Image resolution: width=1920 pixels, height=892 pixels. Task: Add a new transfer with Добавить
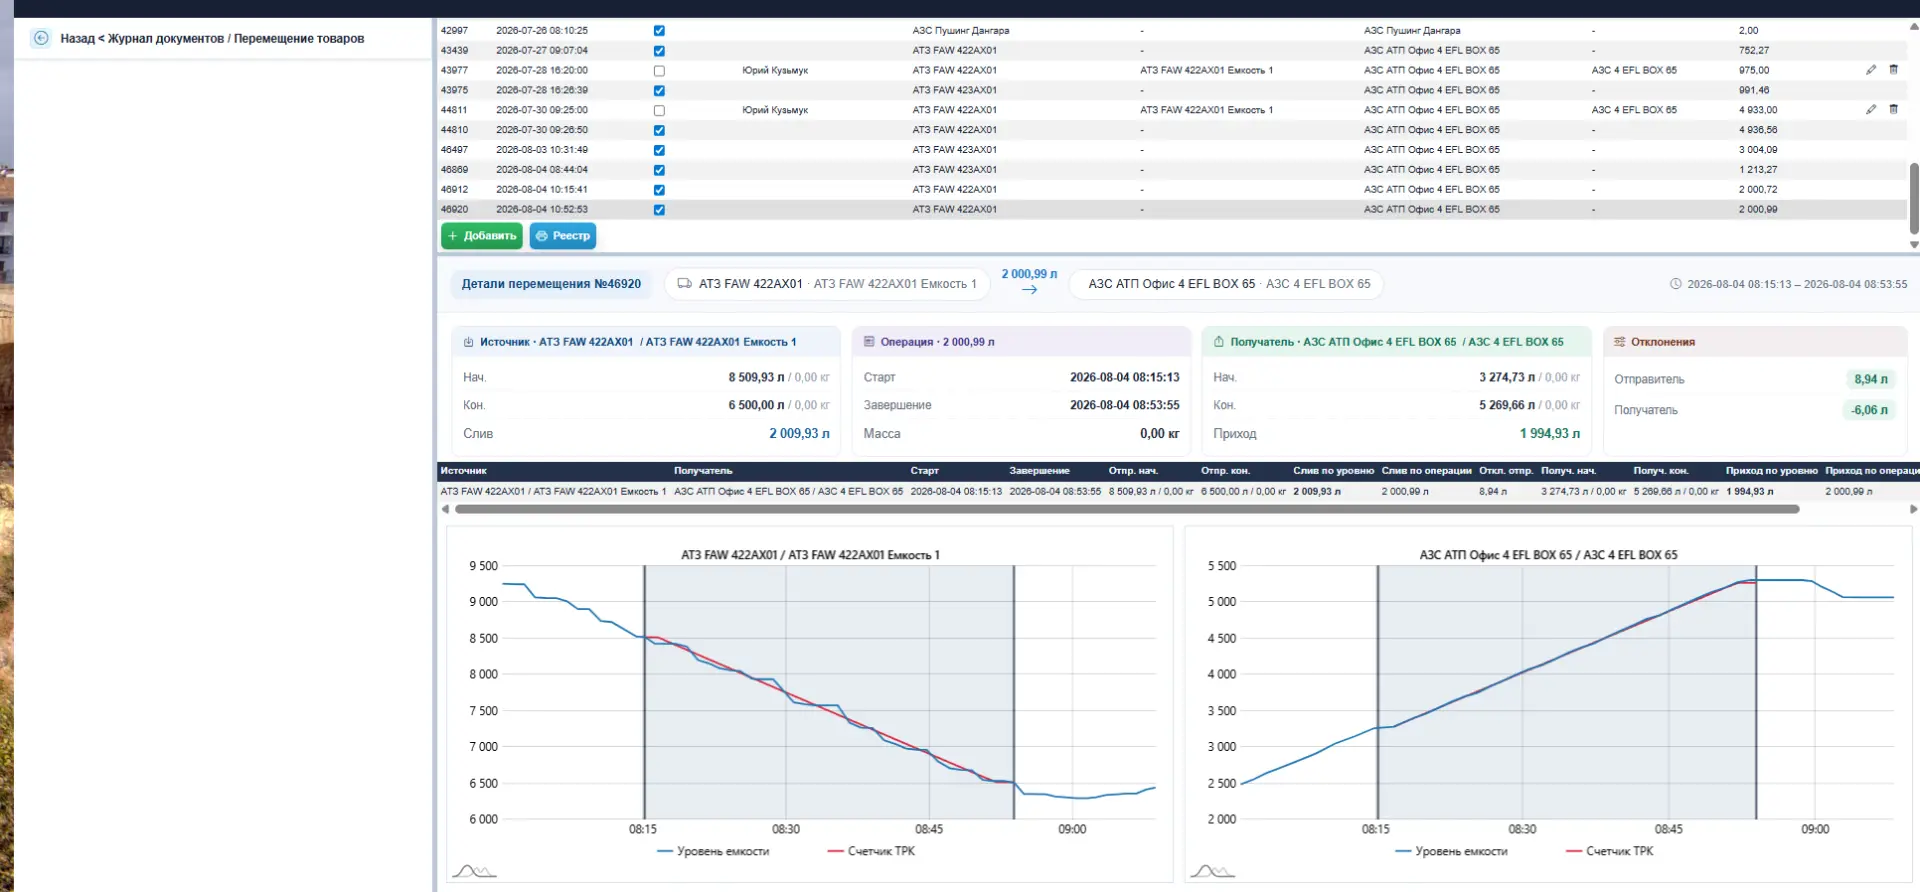(x=482, y=236)
